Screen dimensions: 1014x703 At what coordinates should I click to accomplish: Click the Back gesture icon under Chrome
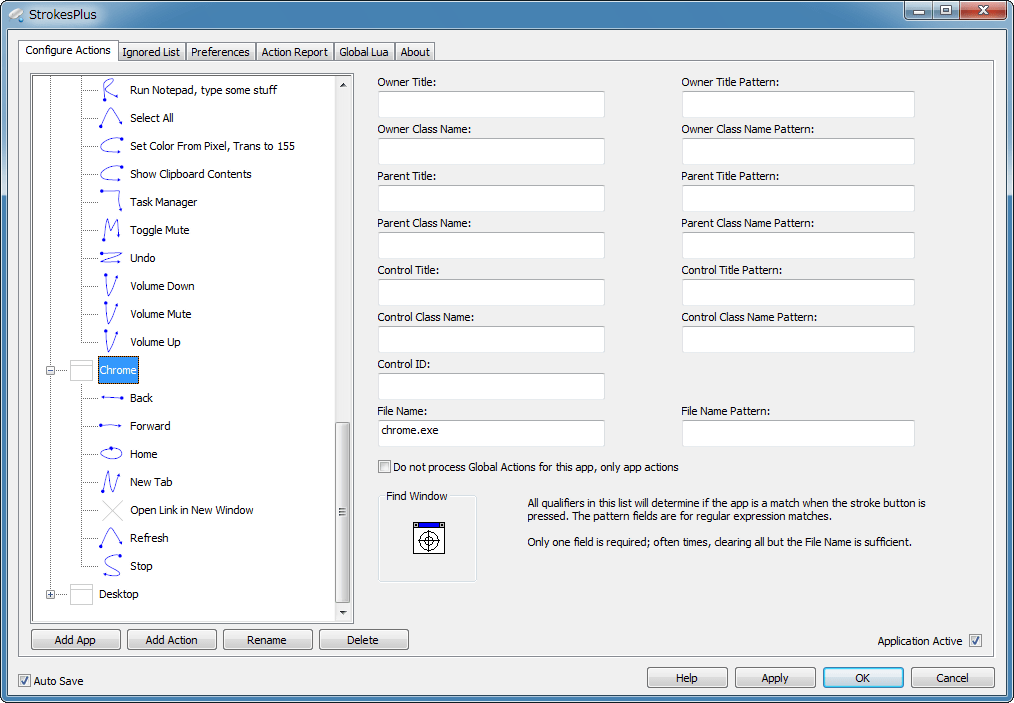click(111, 398)
